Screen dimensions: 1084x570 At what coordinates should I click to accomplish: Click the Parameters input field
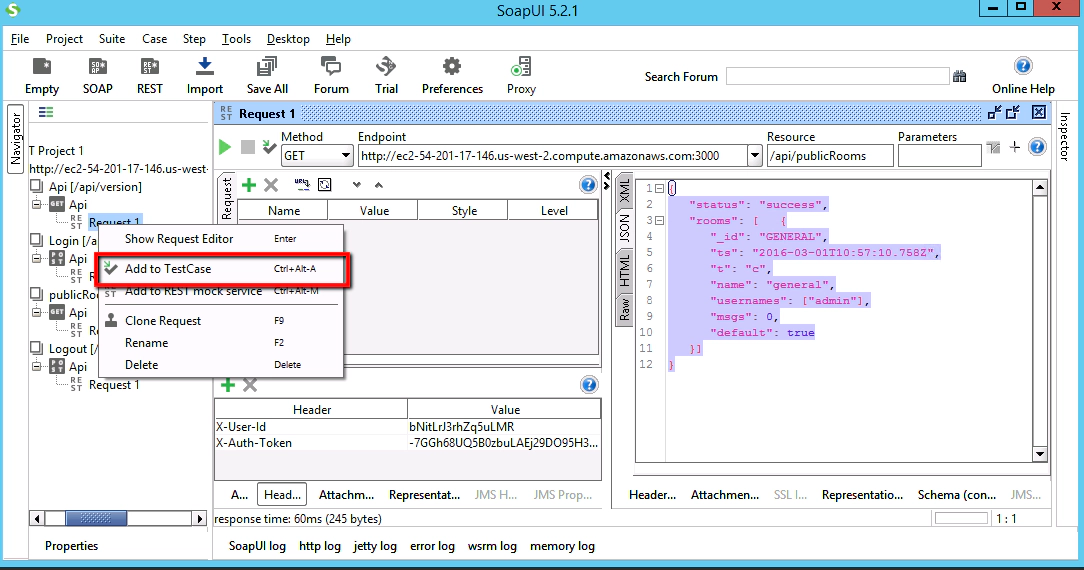939,155
